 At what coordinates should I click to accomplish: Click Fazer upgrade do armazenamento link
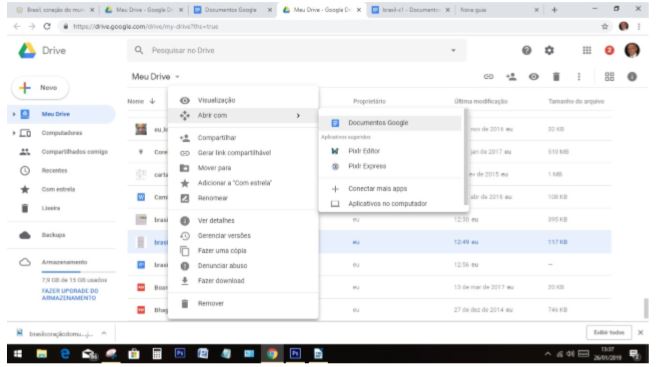tap(70, 294)
